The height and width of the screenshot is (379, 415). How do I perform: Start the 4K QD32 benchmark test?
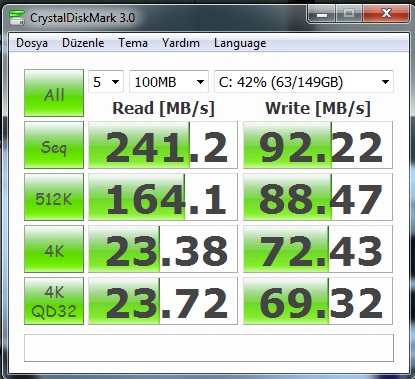click(54, 301)
